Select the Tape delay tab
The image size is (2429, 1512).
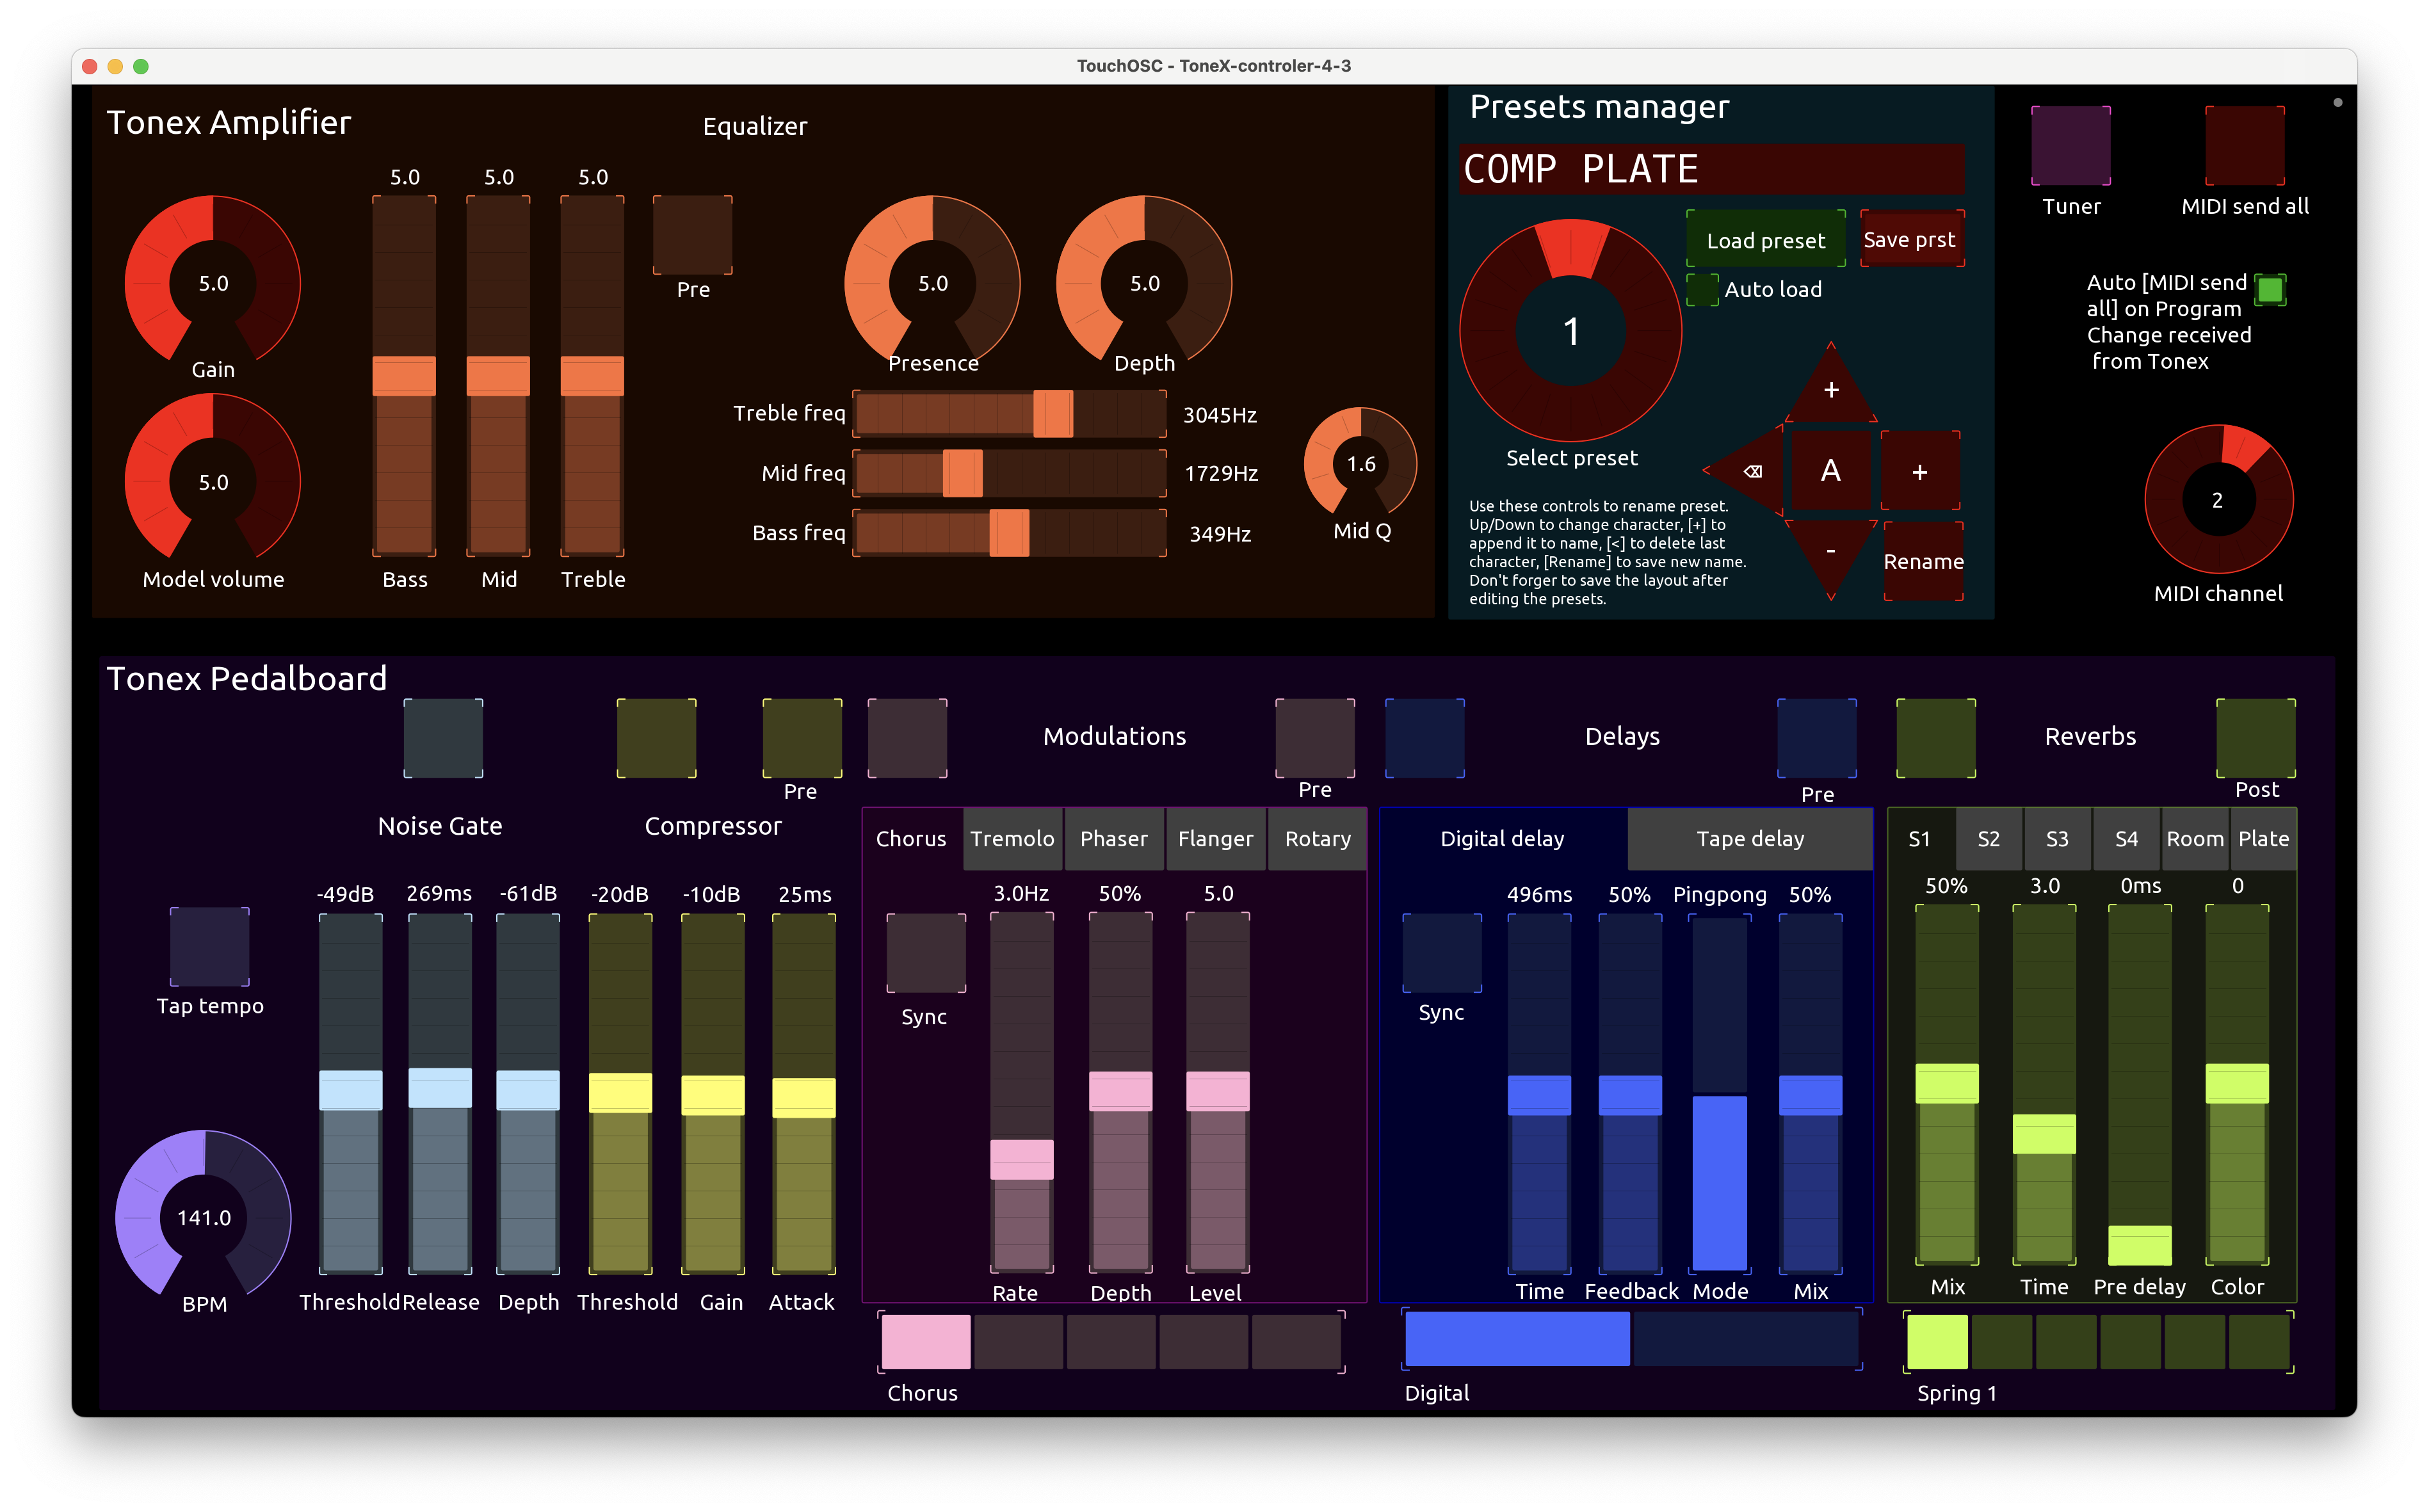point(1749,839)
